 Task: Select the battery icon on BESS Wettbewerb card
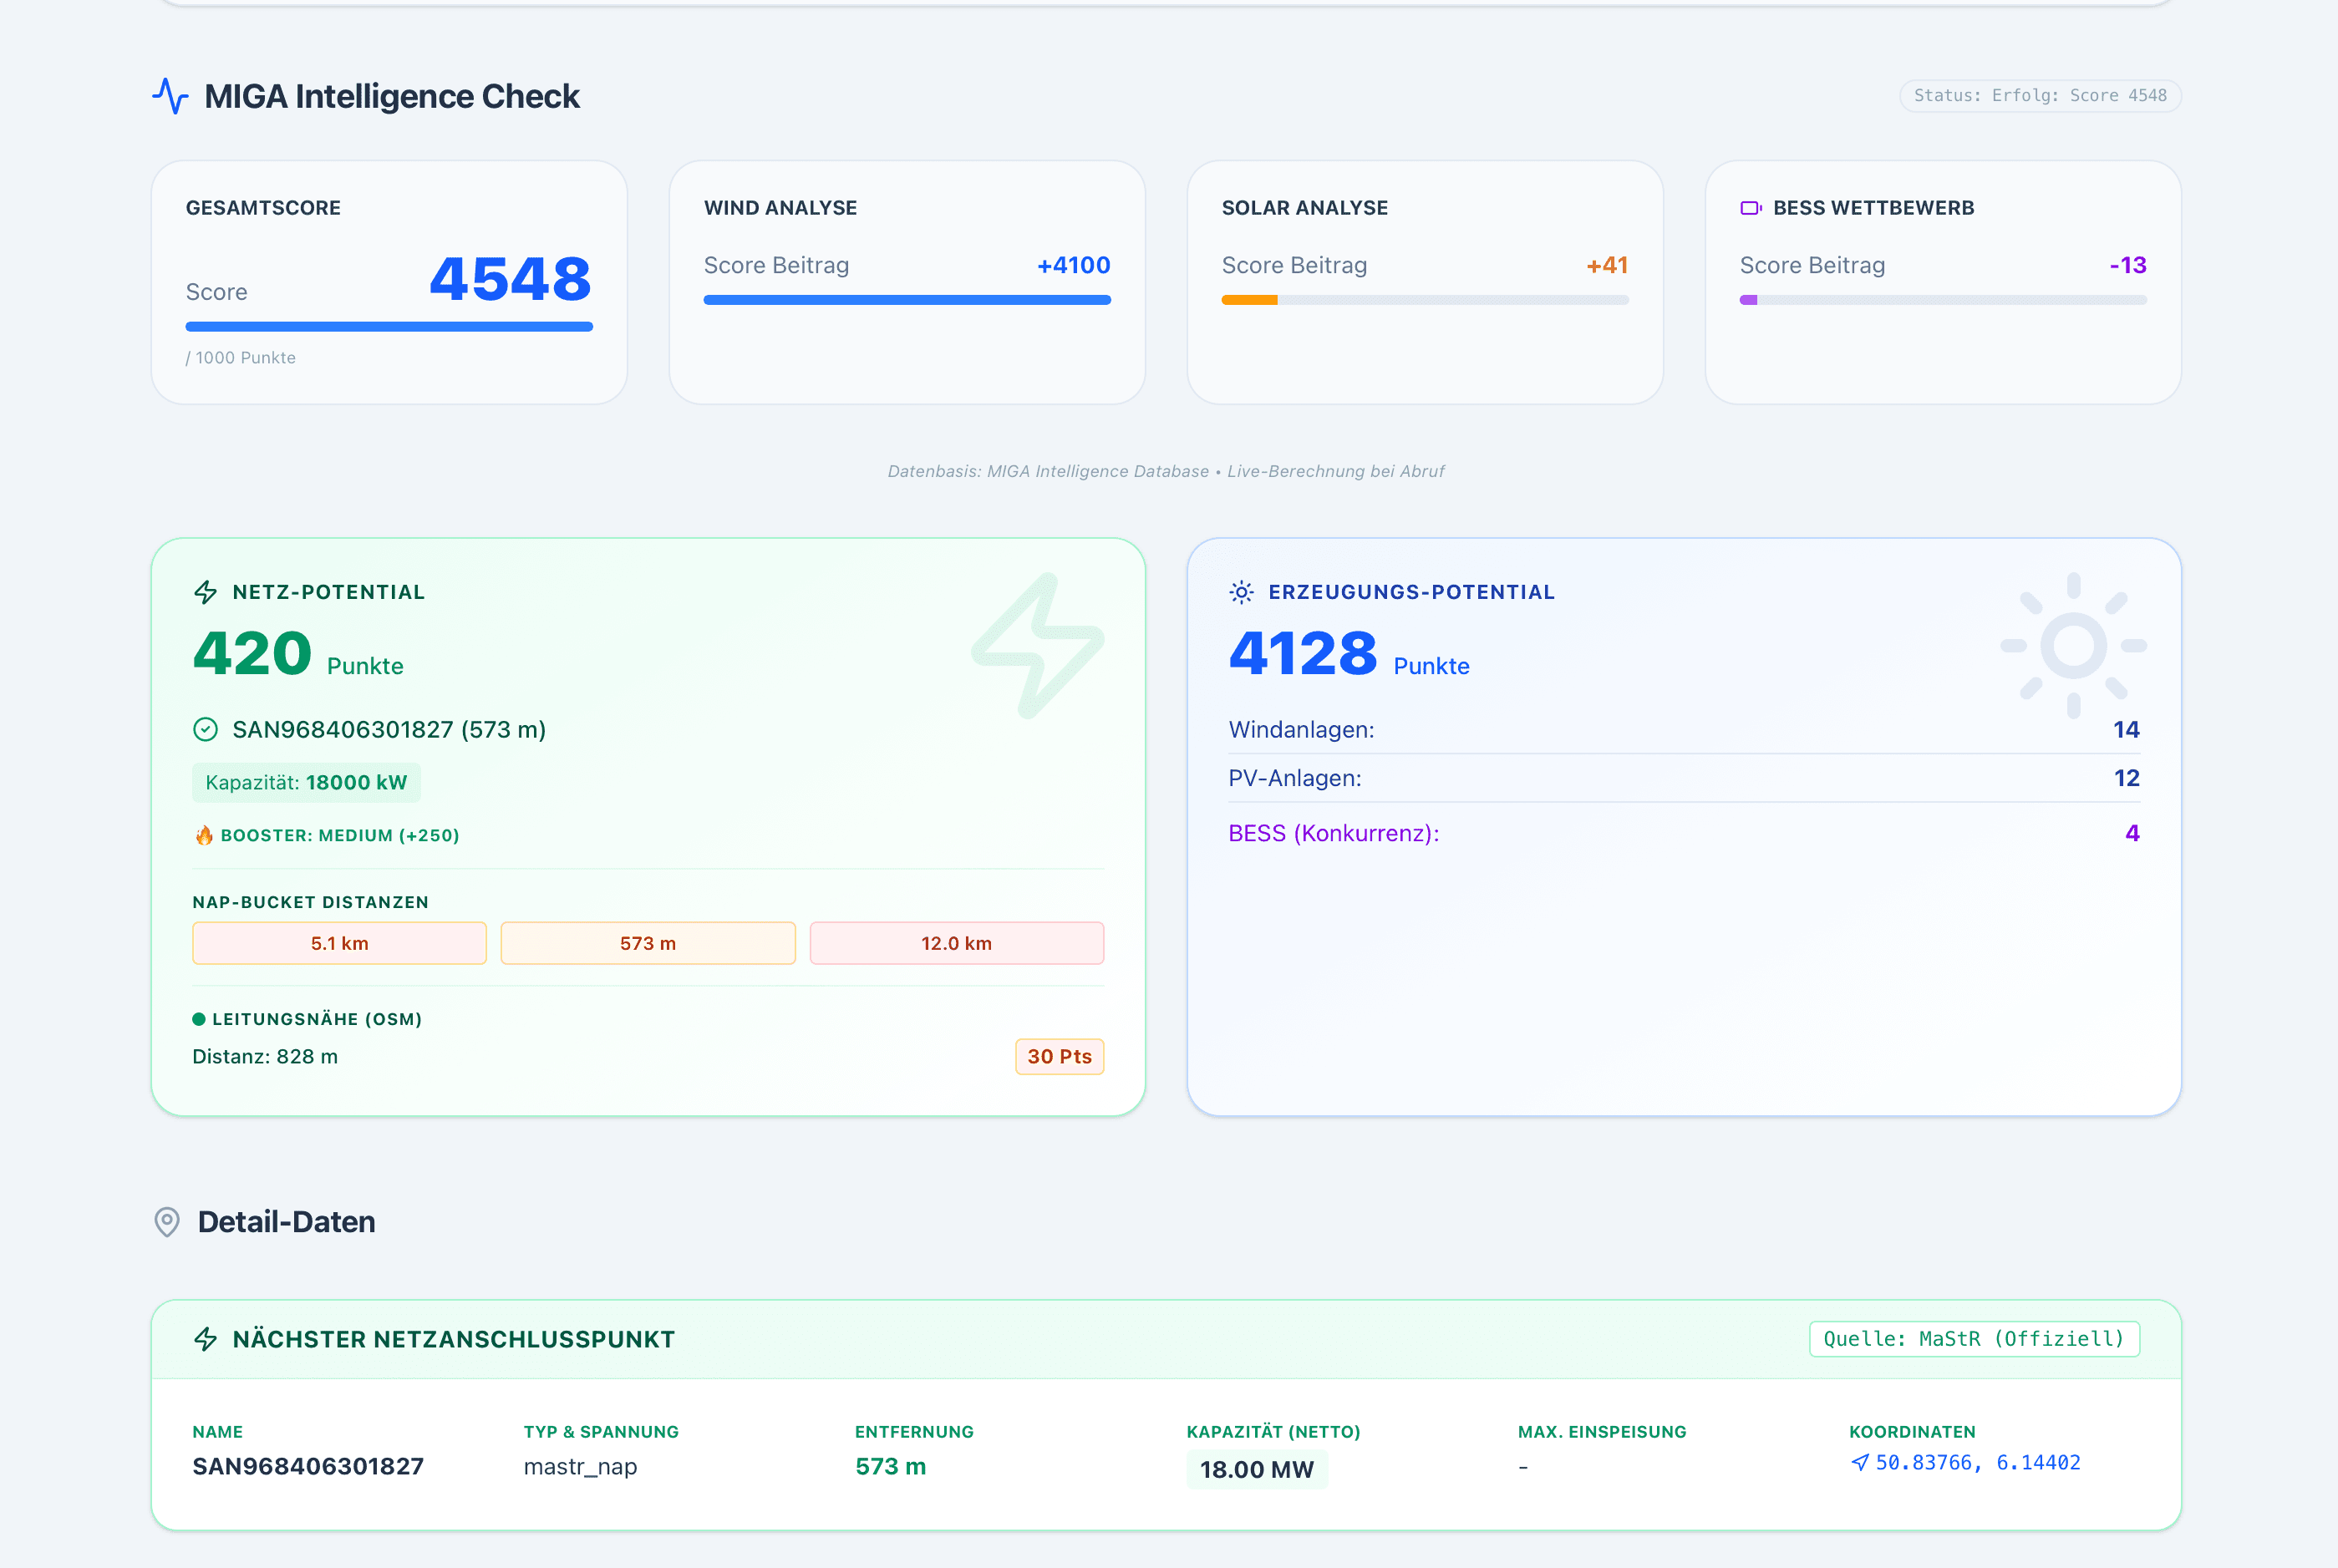1751,208
